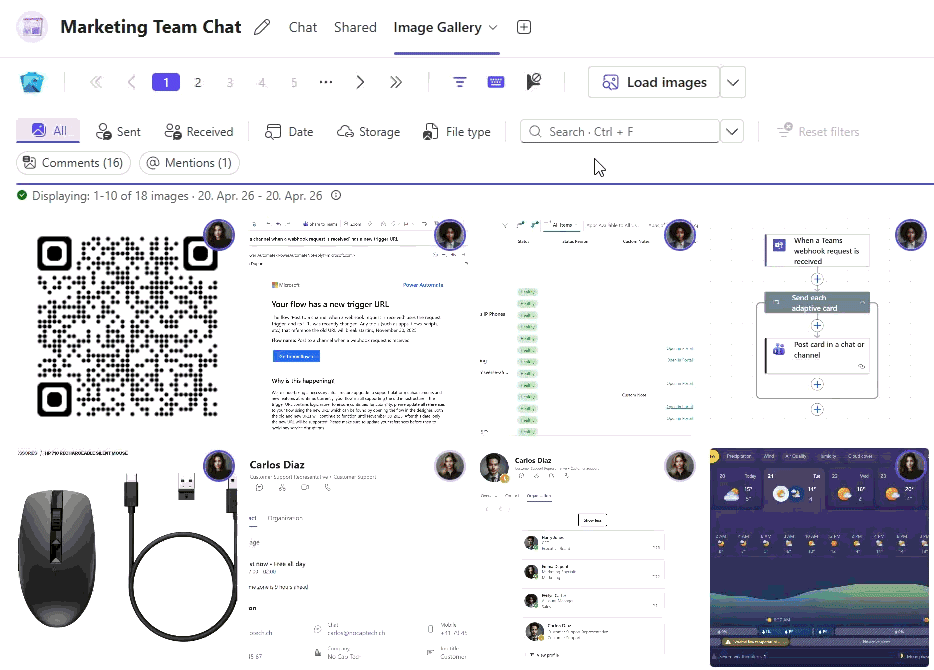Open the QR code image thumbnail

(x=127, y=326)
